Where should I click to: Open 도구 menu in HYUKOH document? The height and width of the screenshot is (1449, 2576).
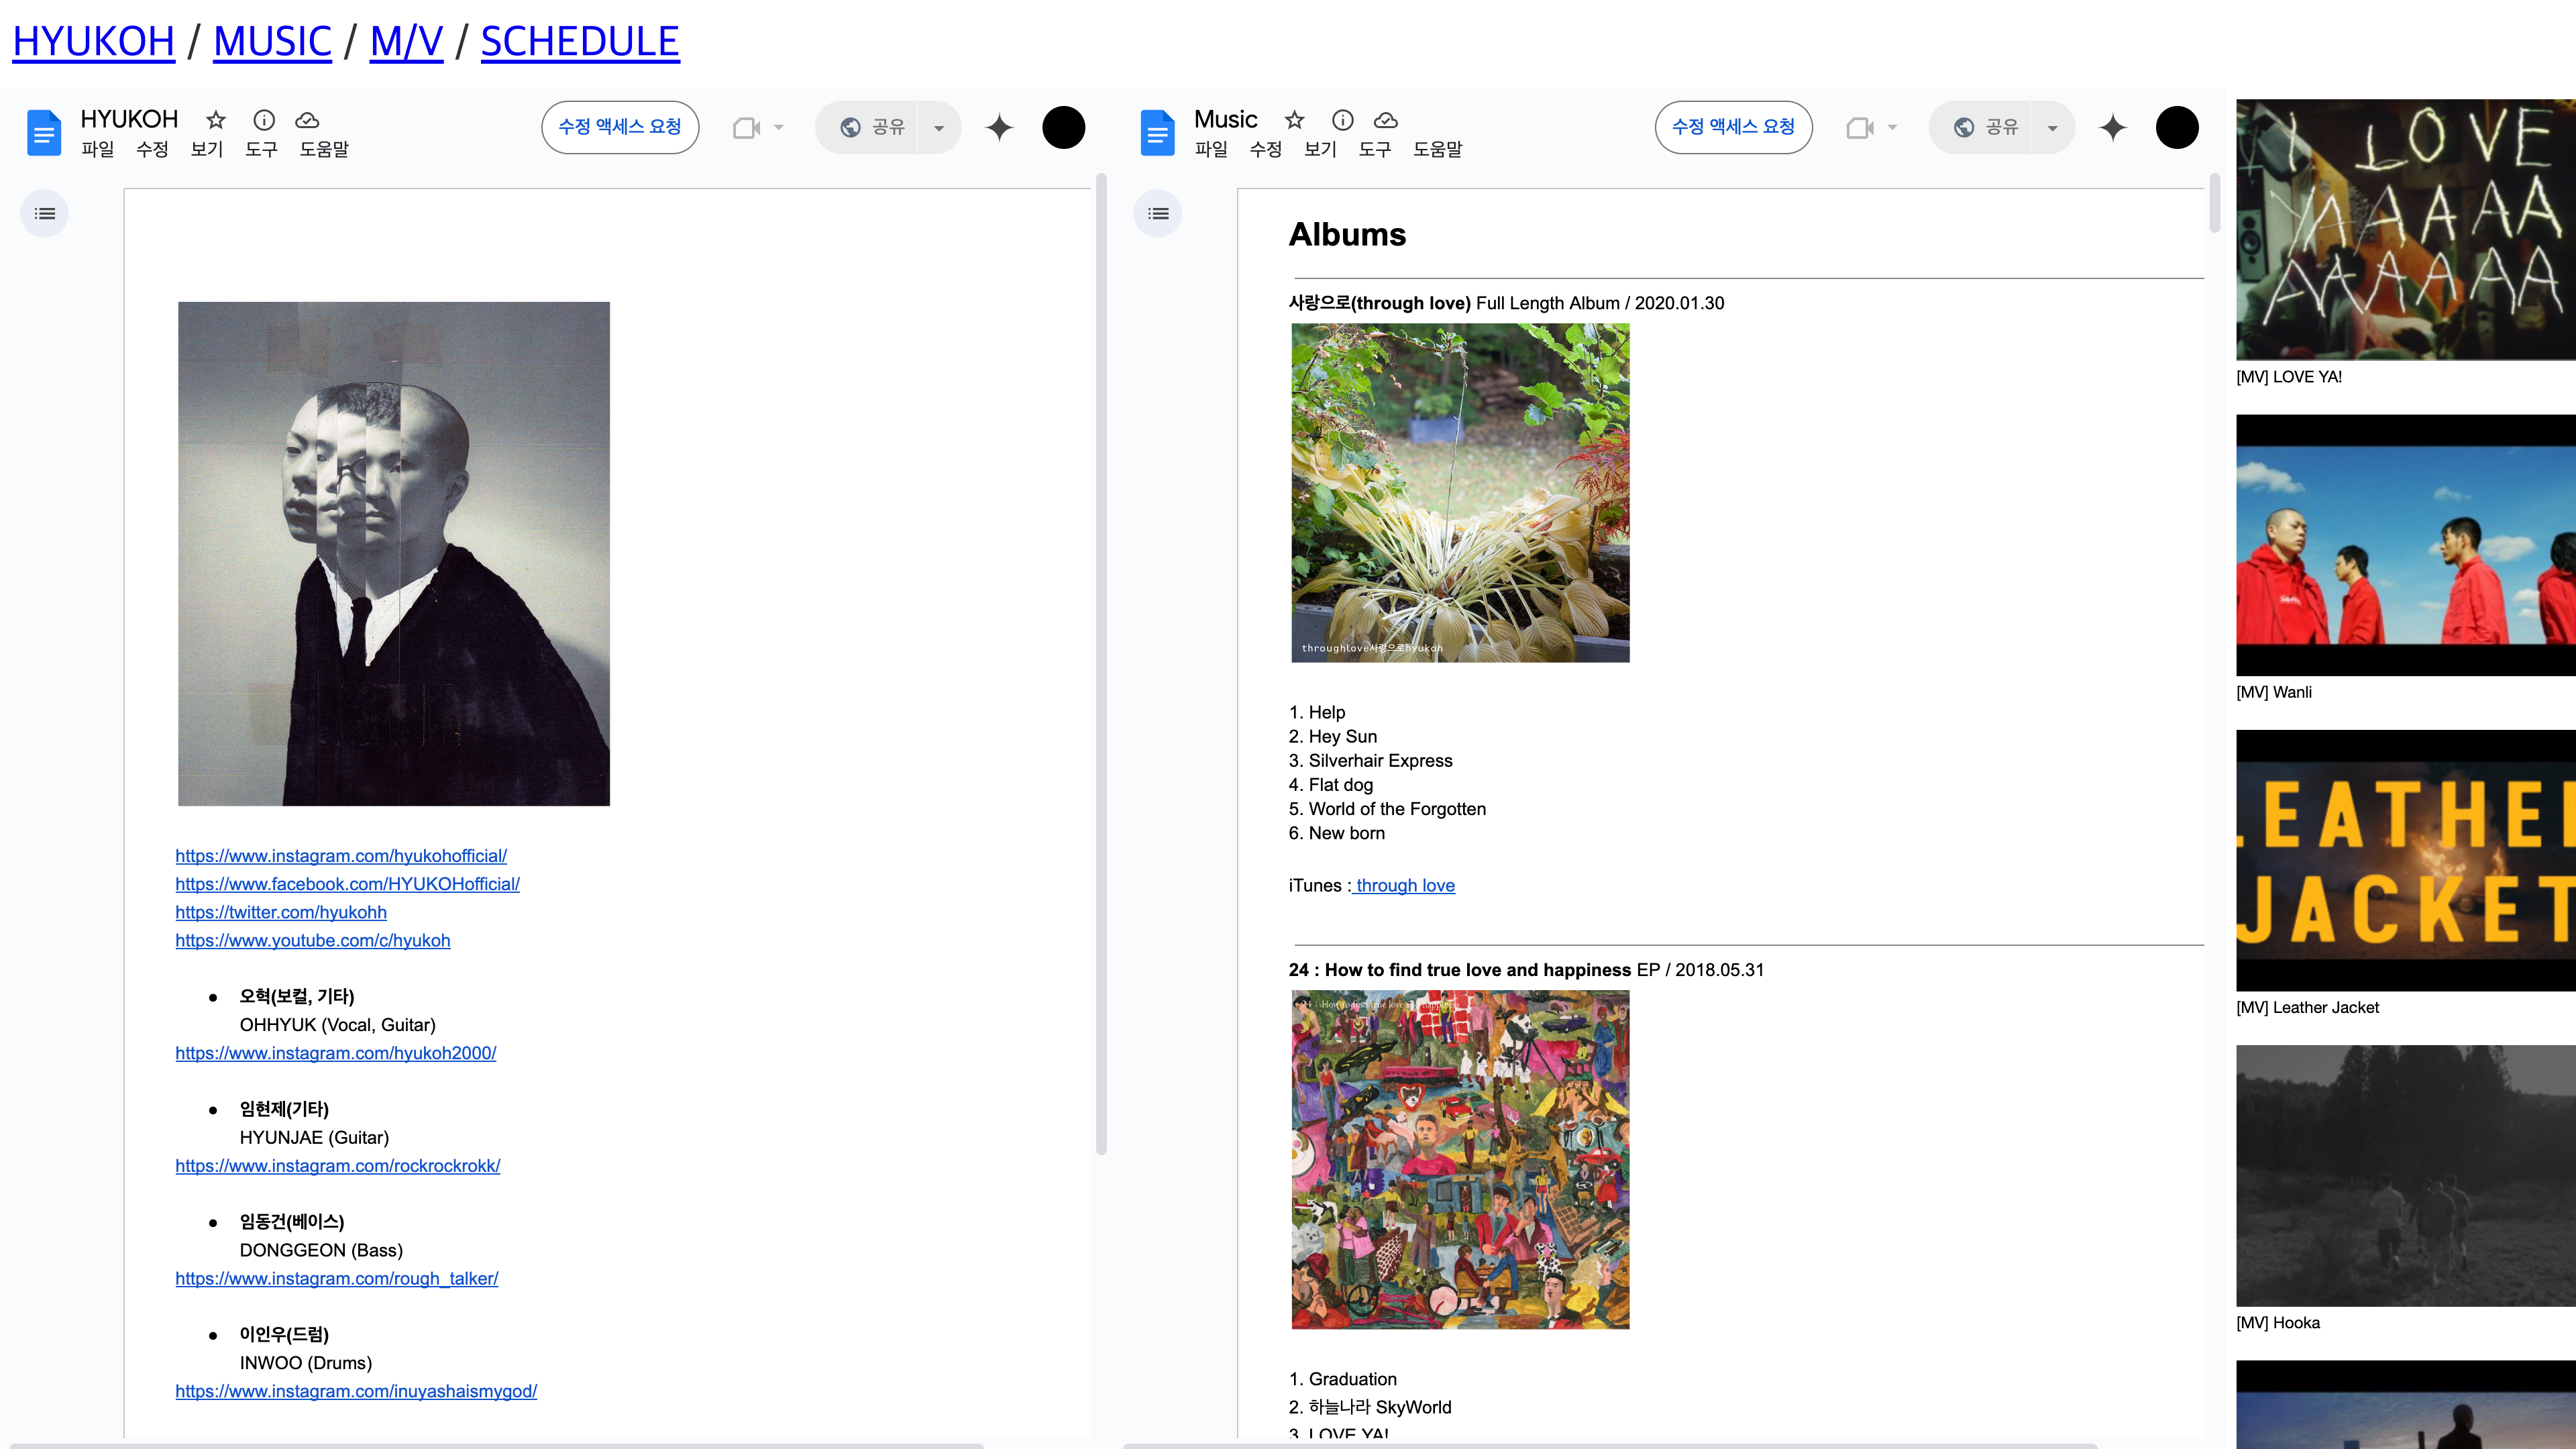point(261,149)
